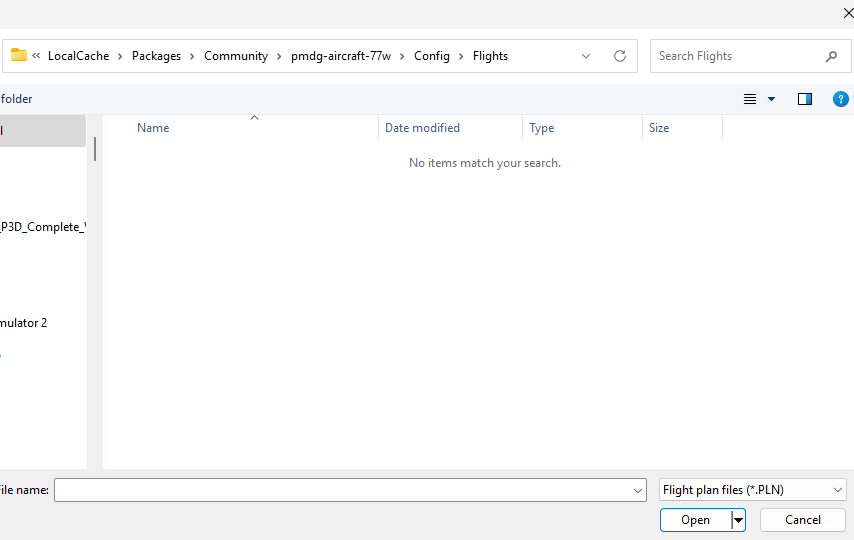Click the folder icon in address bar
The height and width of the screenshot is (540, 854).
click(x=19, y=56)
